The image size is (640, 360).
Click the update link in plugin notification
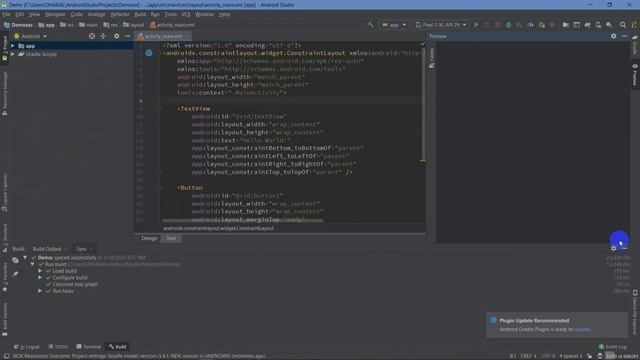582,329
